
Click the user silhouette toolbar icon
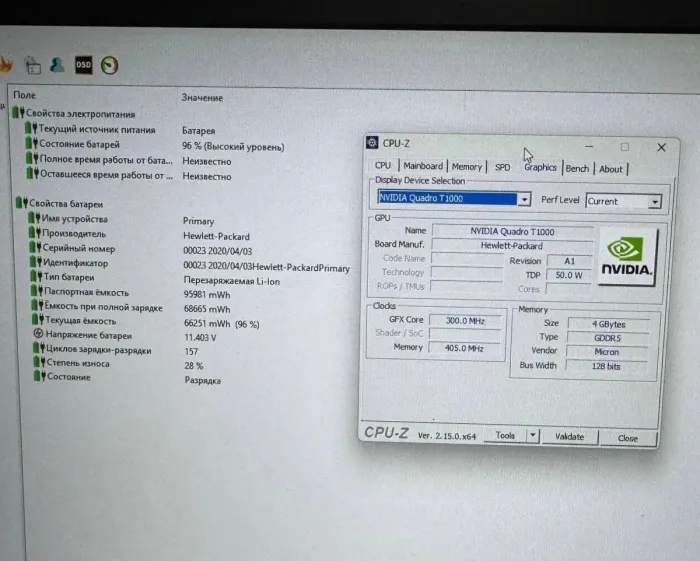58,64
